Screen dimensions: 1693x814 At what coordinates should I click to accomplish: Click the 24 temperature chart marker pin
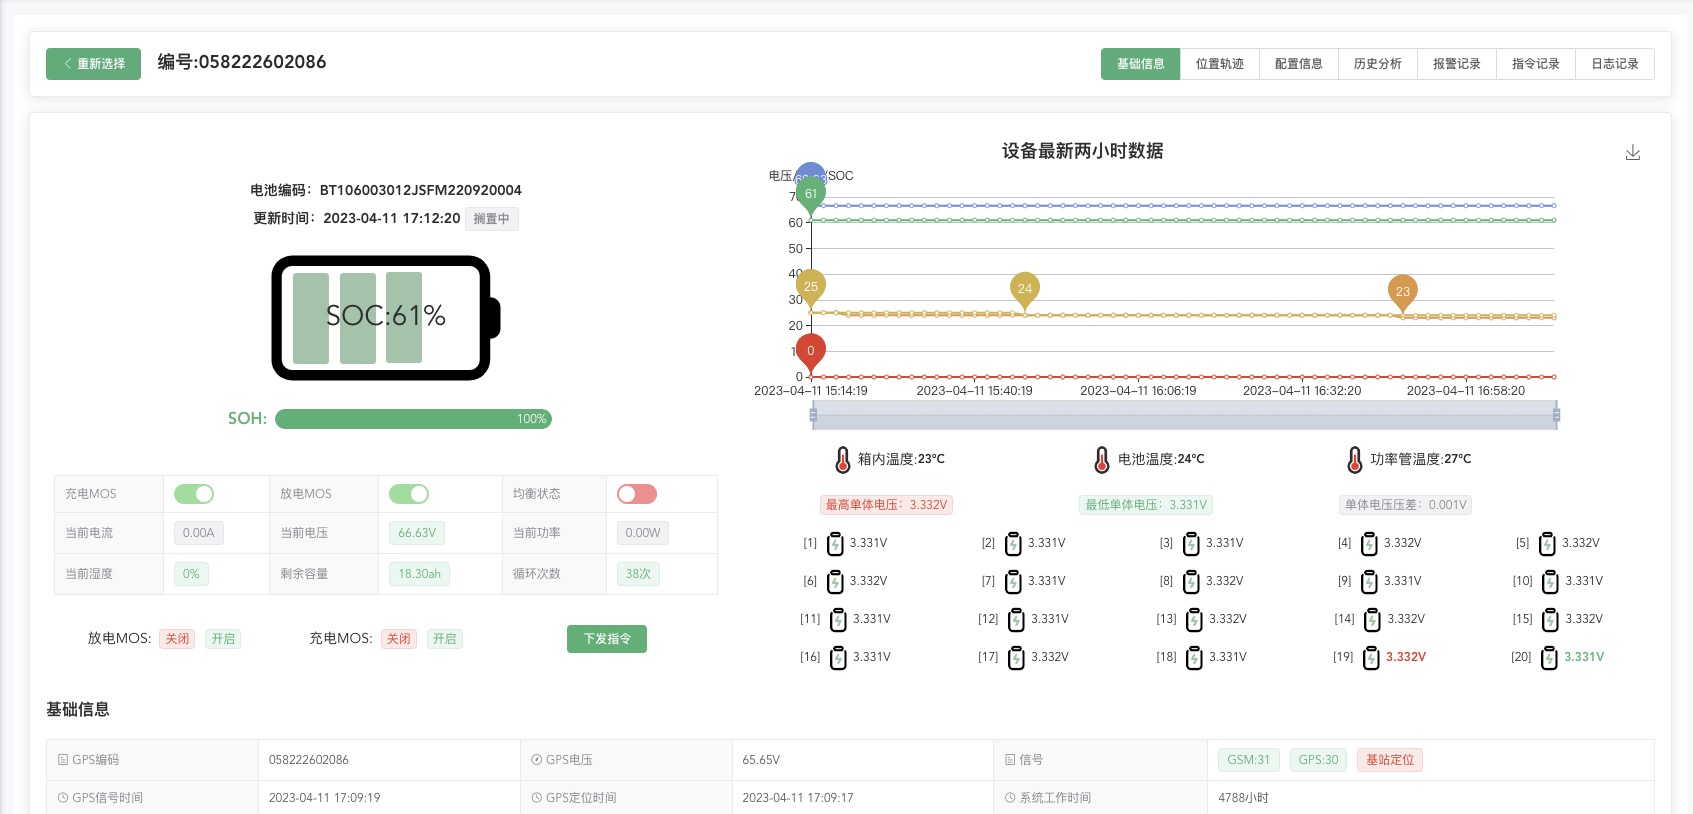(1025, 290)
